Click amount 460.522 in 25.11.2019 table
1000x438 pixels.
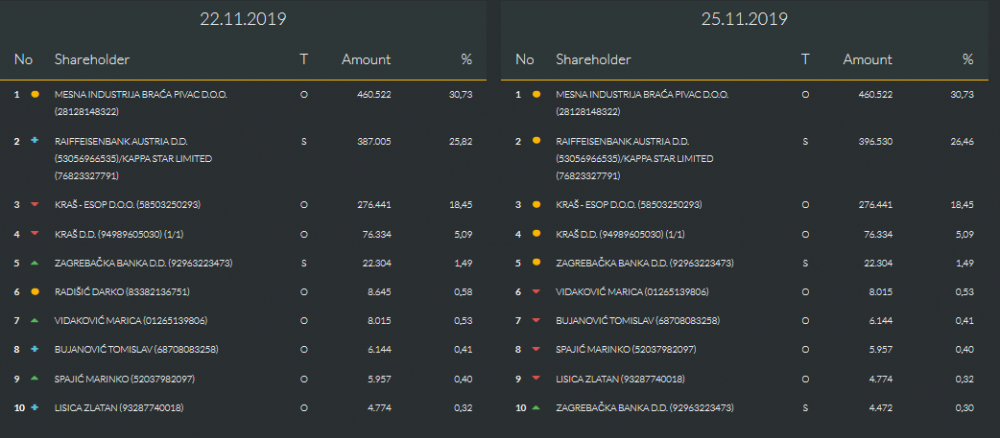click(874, 94)
